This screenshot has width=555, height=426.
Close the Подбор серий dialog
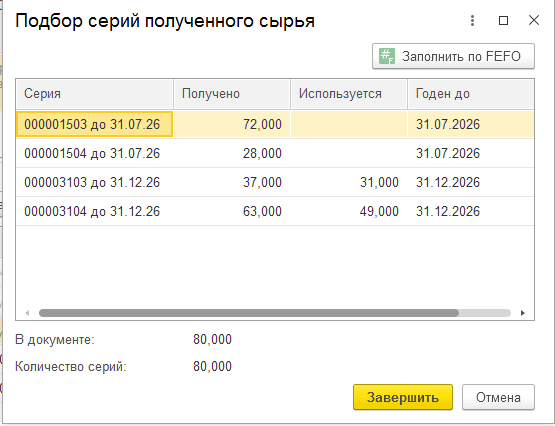[533, 21]
